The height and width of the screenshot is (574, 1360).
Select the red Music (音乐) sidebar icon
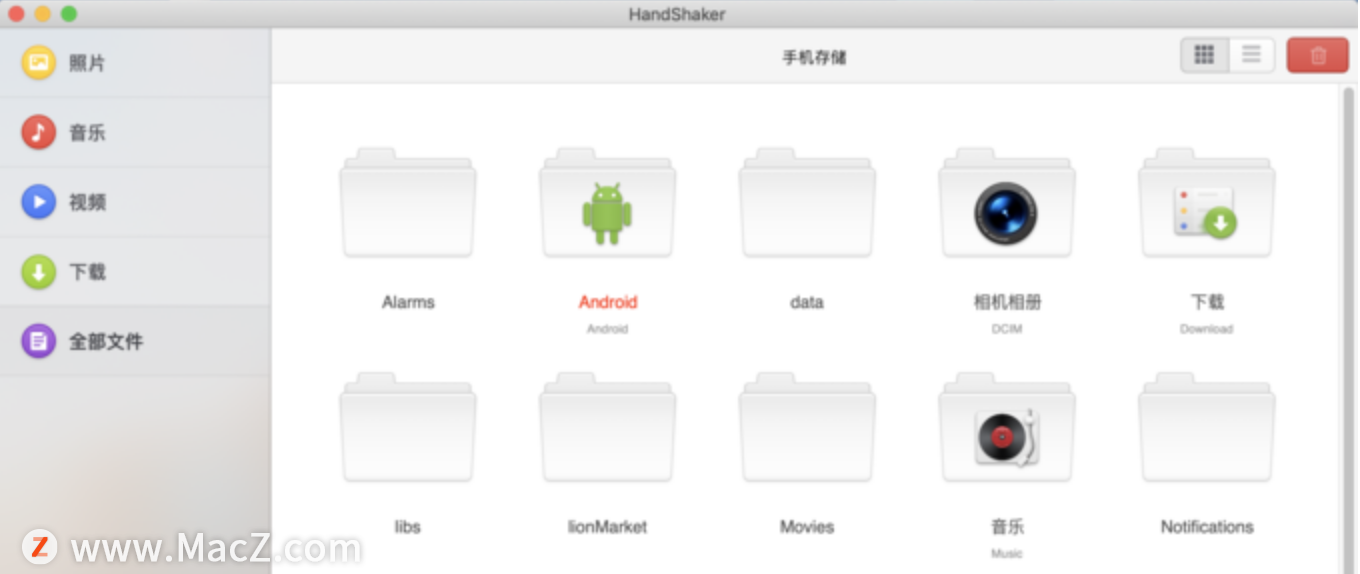(39, 132)
